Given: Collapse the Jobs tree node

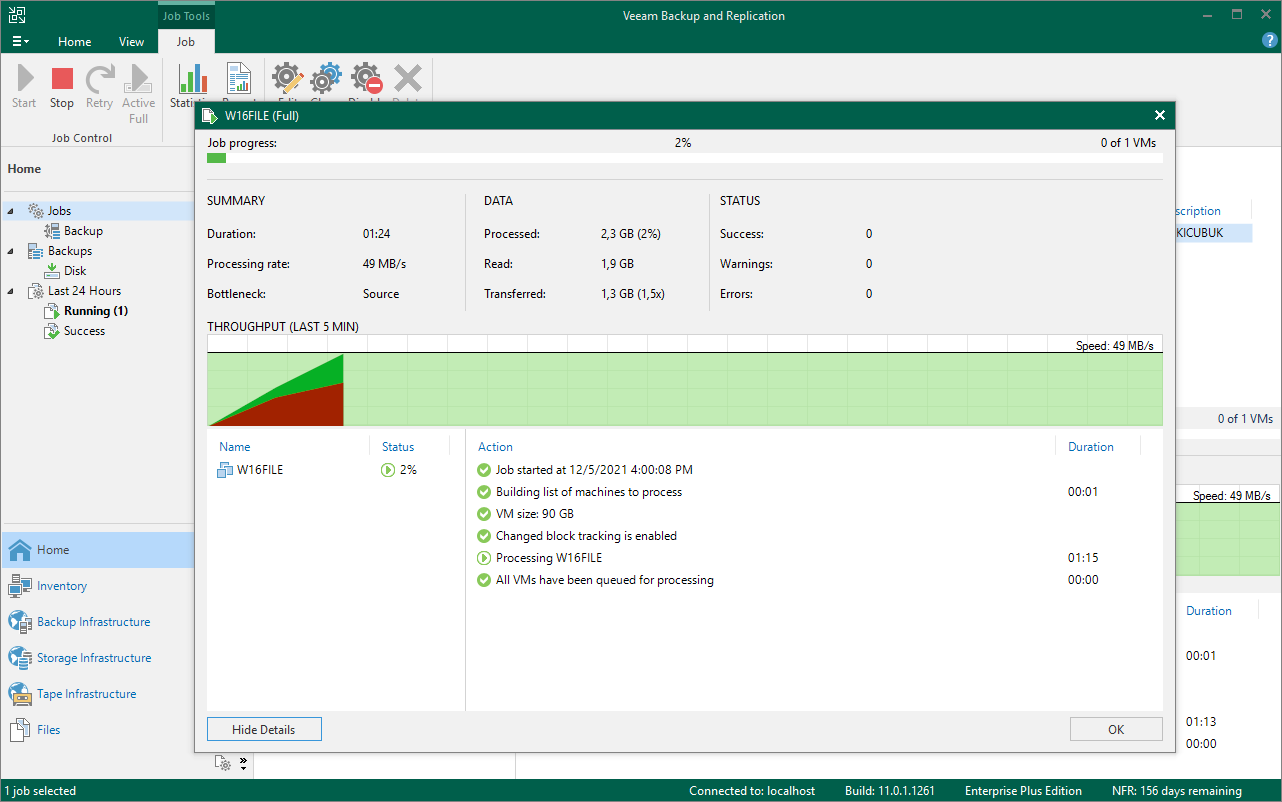Looking at the screenshot, I should point(12,211).
